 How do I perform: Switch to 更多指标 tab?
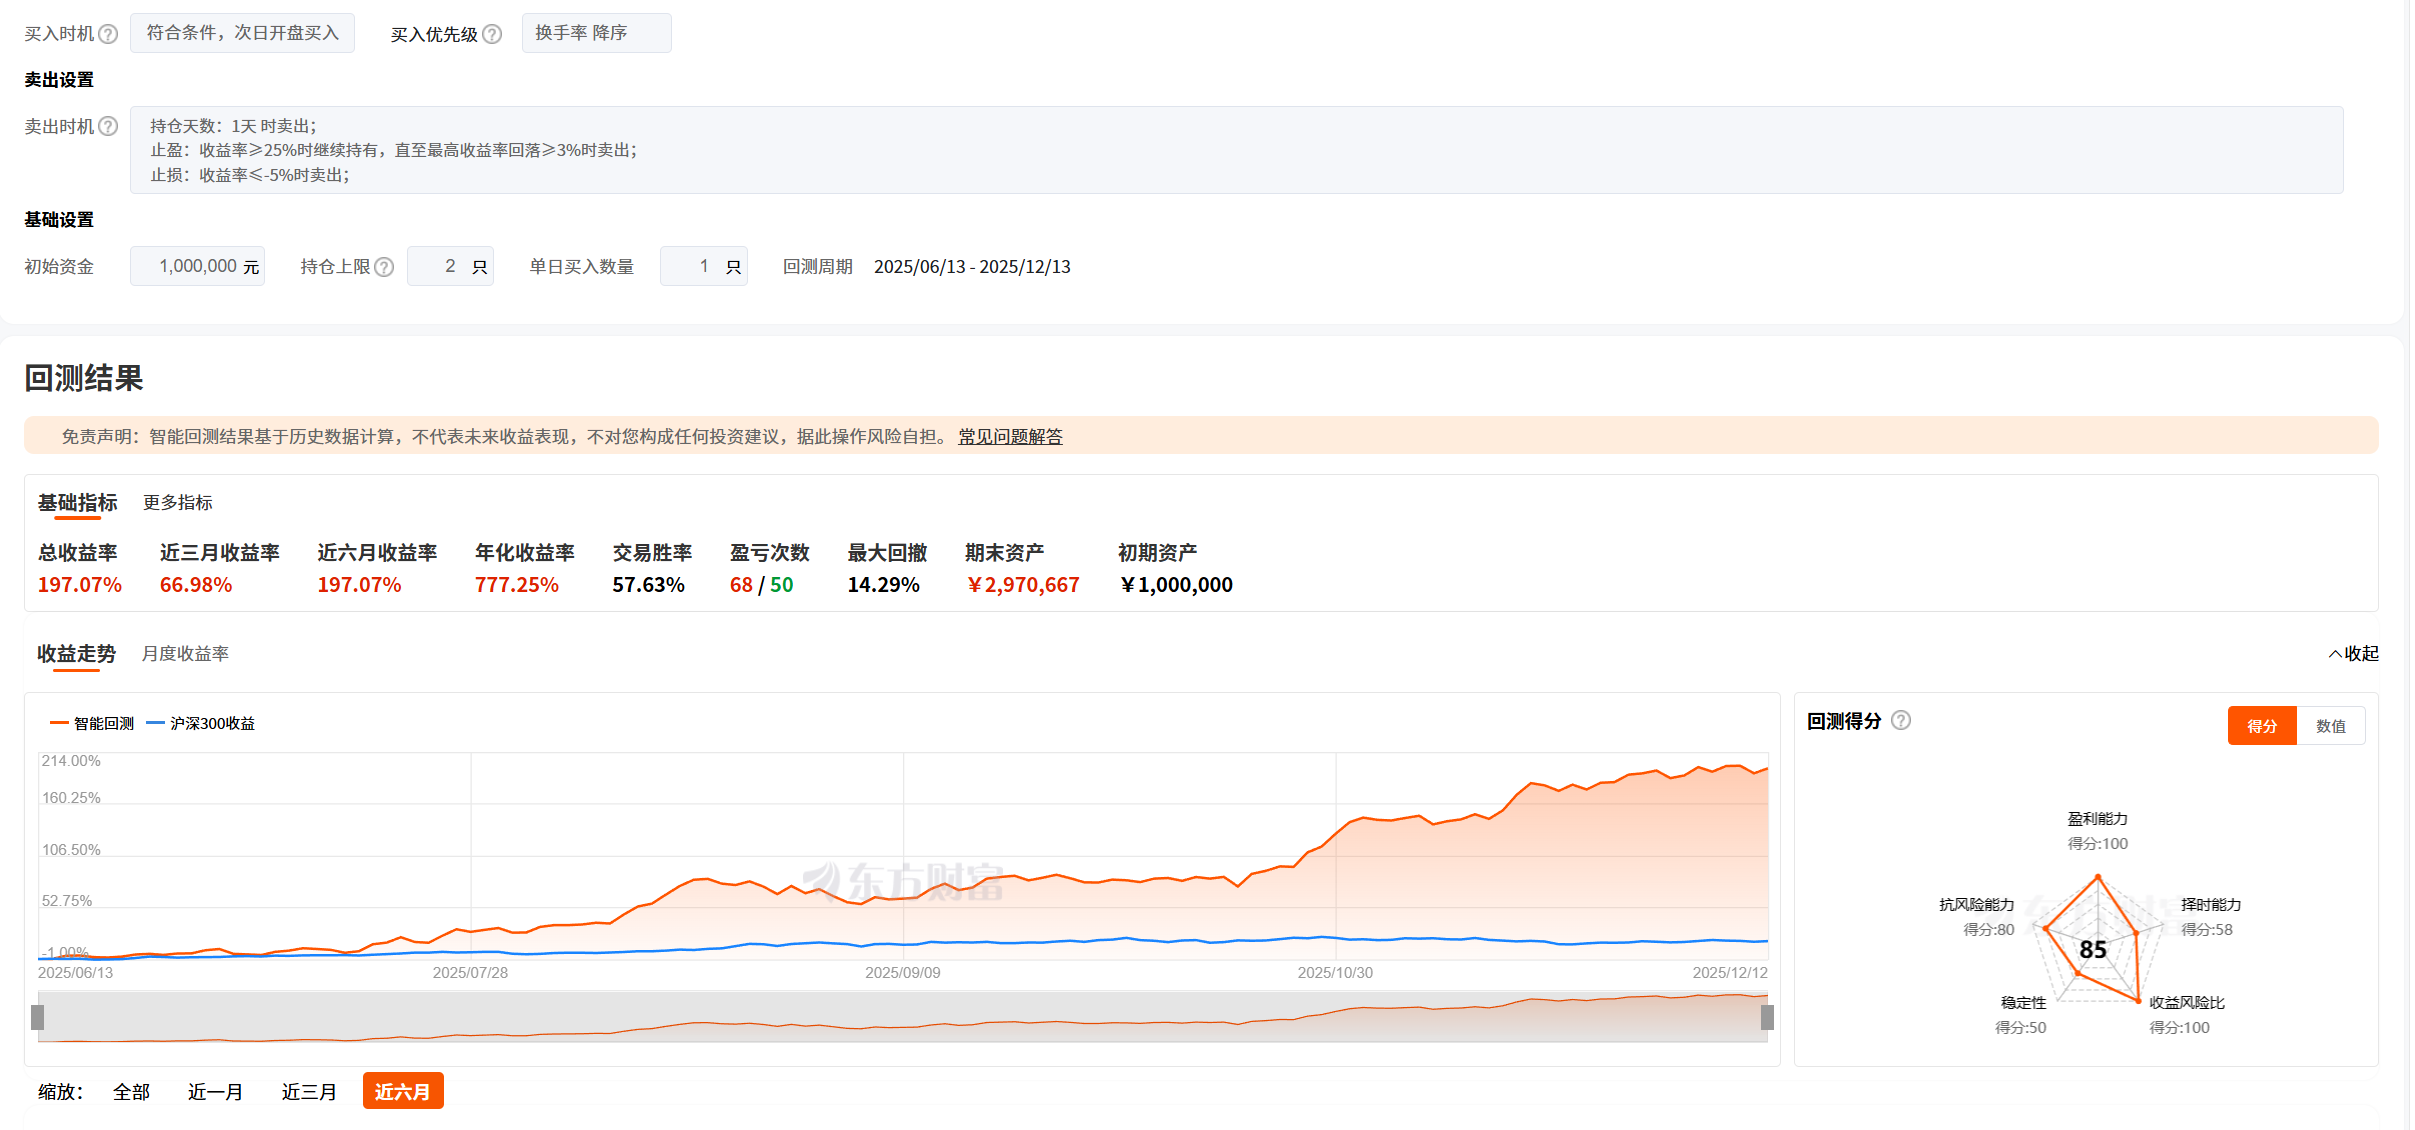click(x=177, y=502)
